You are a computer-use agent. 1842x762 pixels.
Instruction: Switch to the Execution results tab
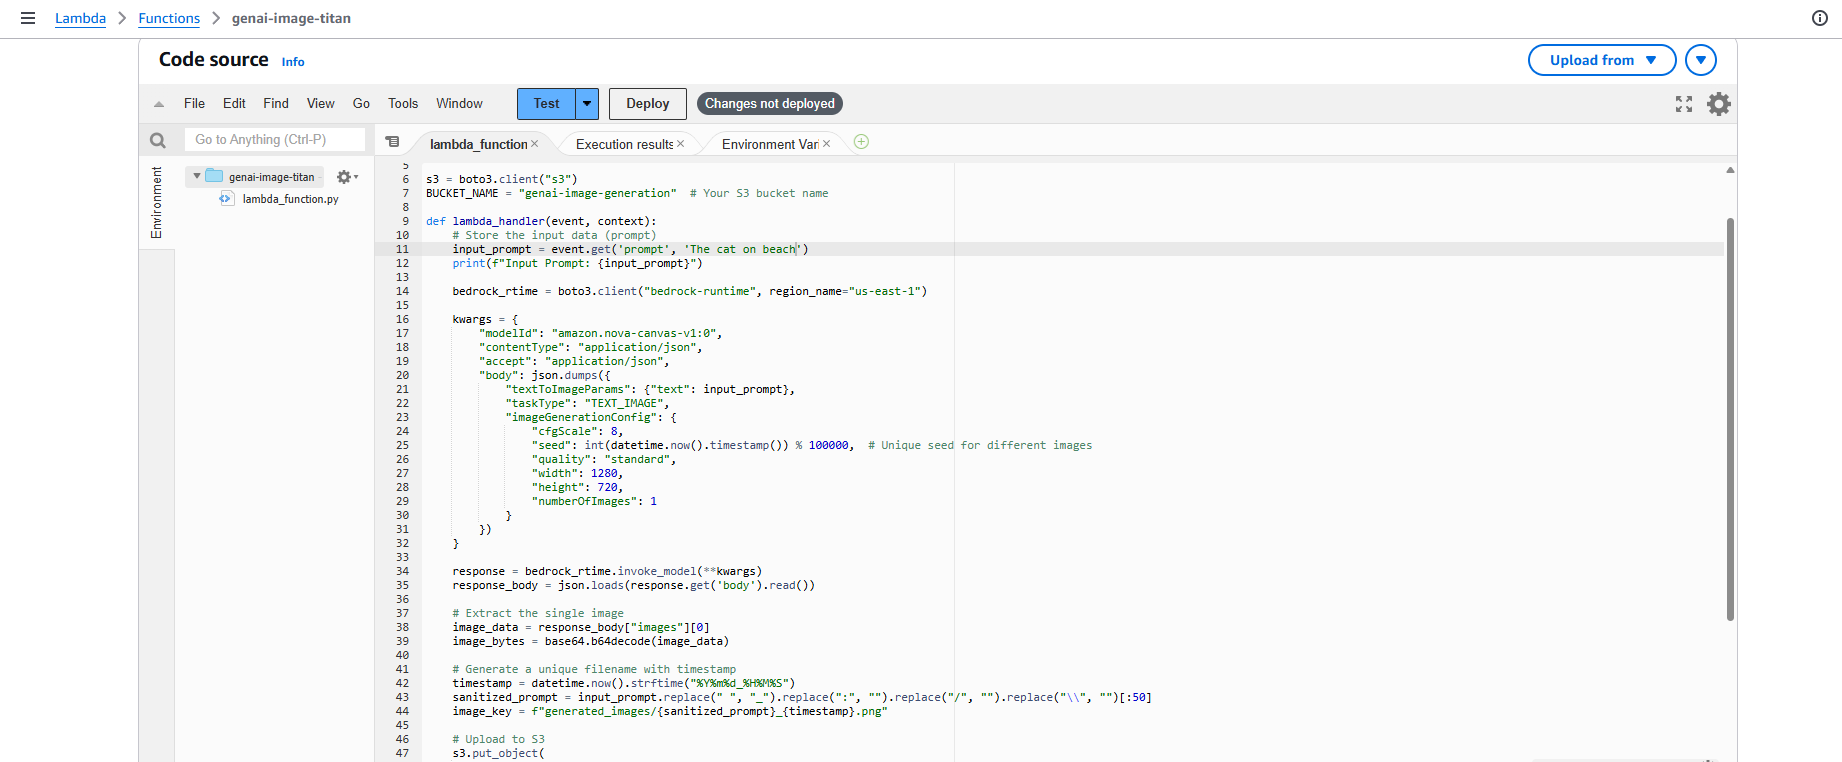click(624, 144)
